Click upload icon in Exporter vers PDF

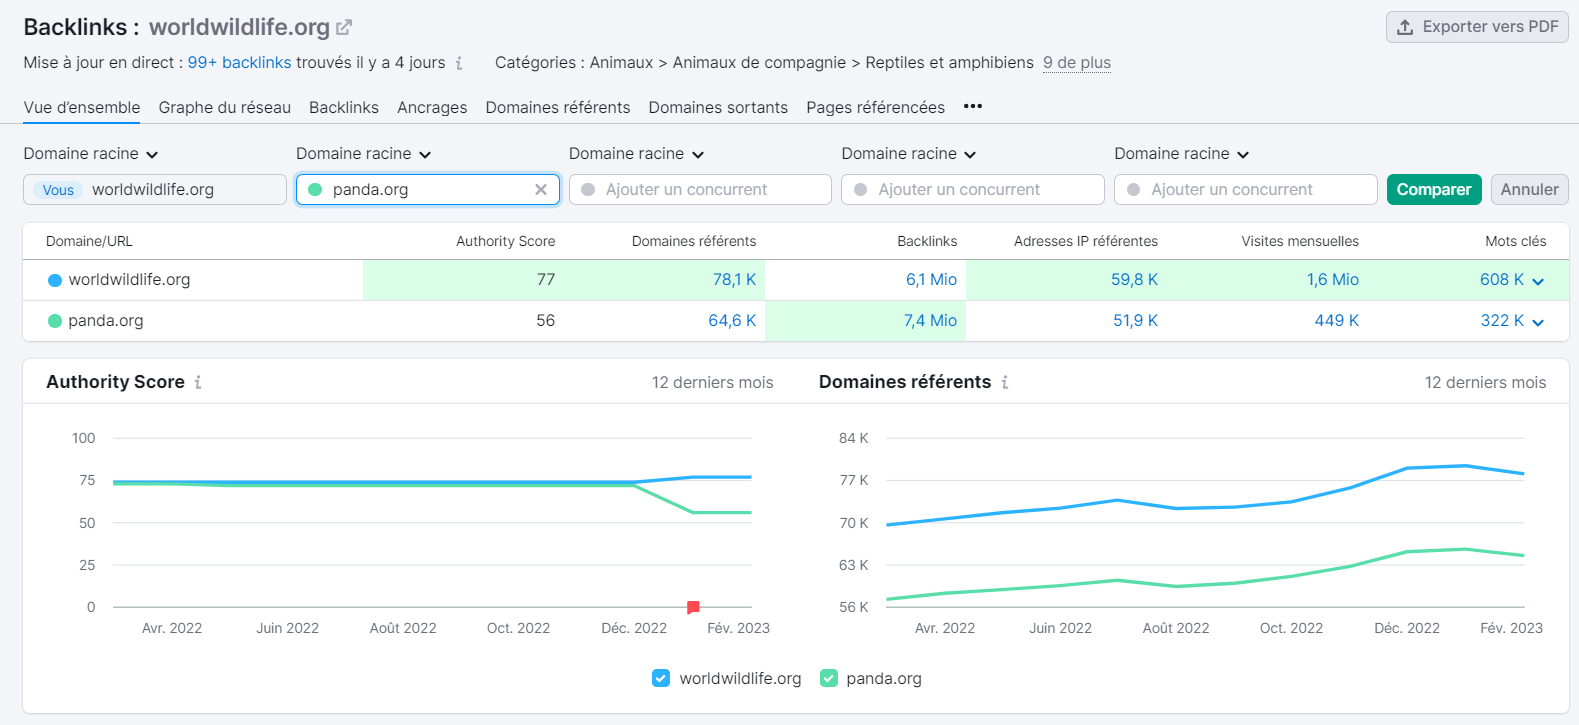point(1405,27)
